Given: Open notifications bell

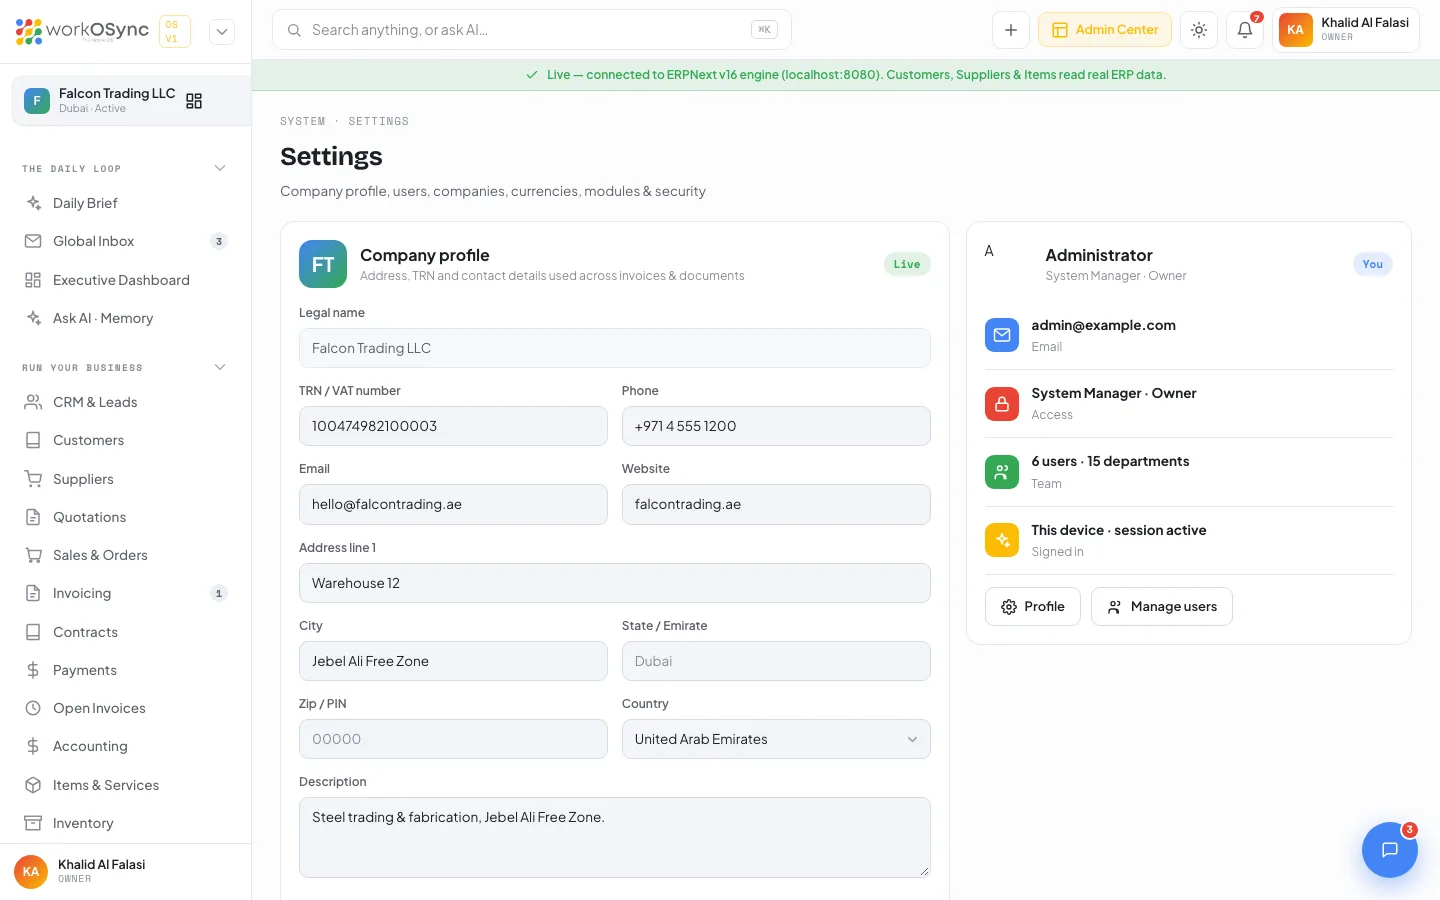Looking at the screenshot, I should [1245, 30].
